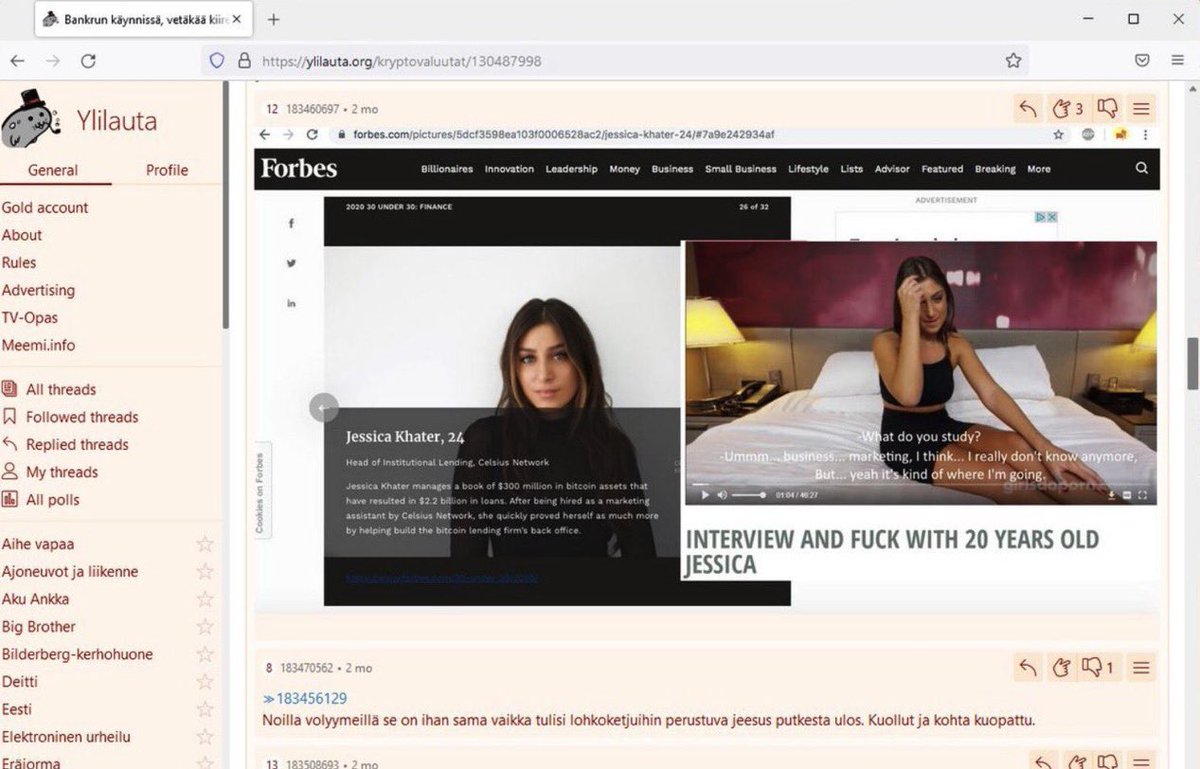This screenshot has width=1200, height=769.
Task: Favorite the Big Brother board
Action: click(x=205, y=626)
